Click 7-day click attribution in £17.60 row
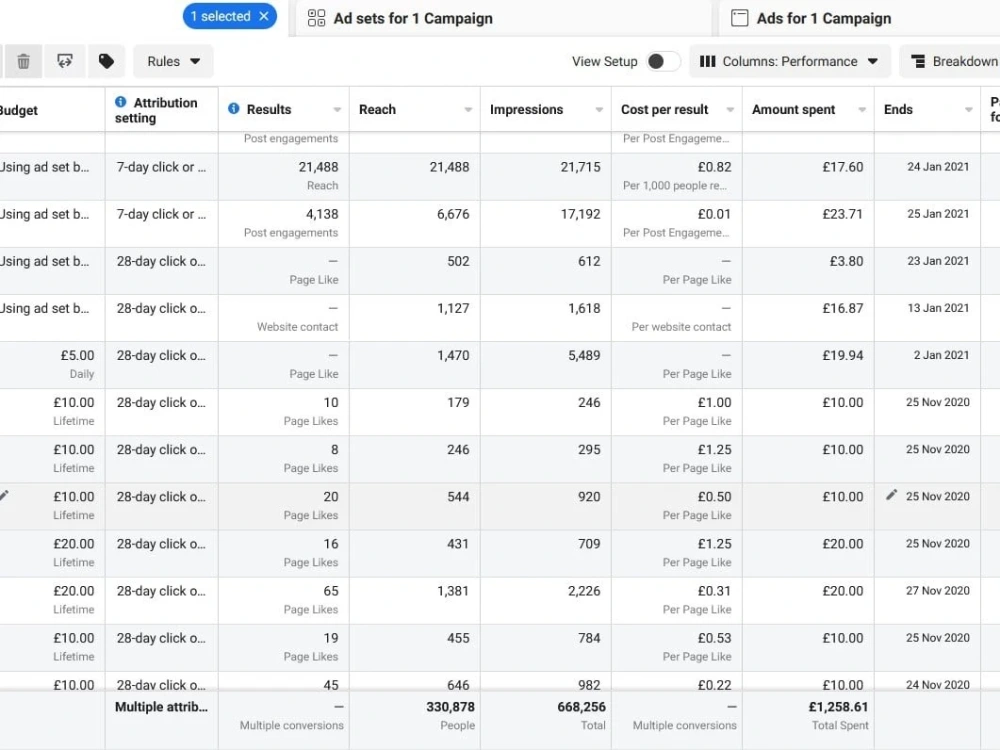The image size is (1000, 750). pyautogui.click(x=161, y=167)
